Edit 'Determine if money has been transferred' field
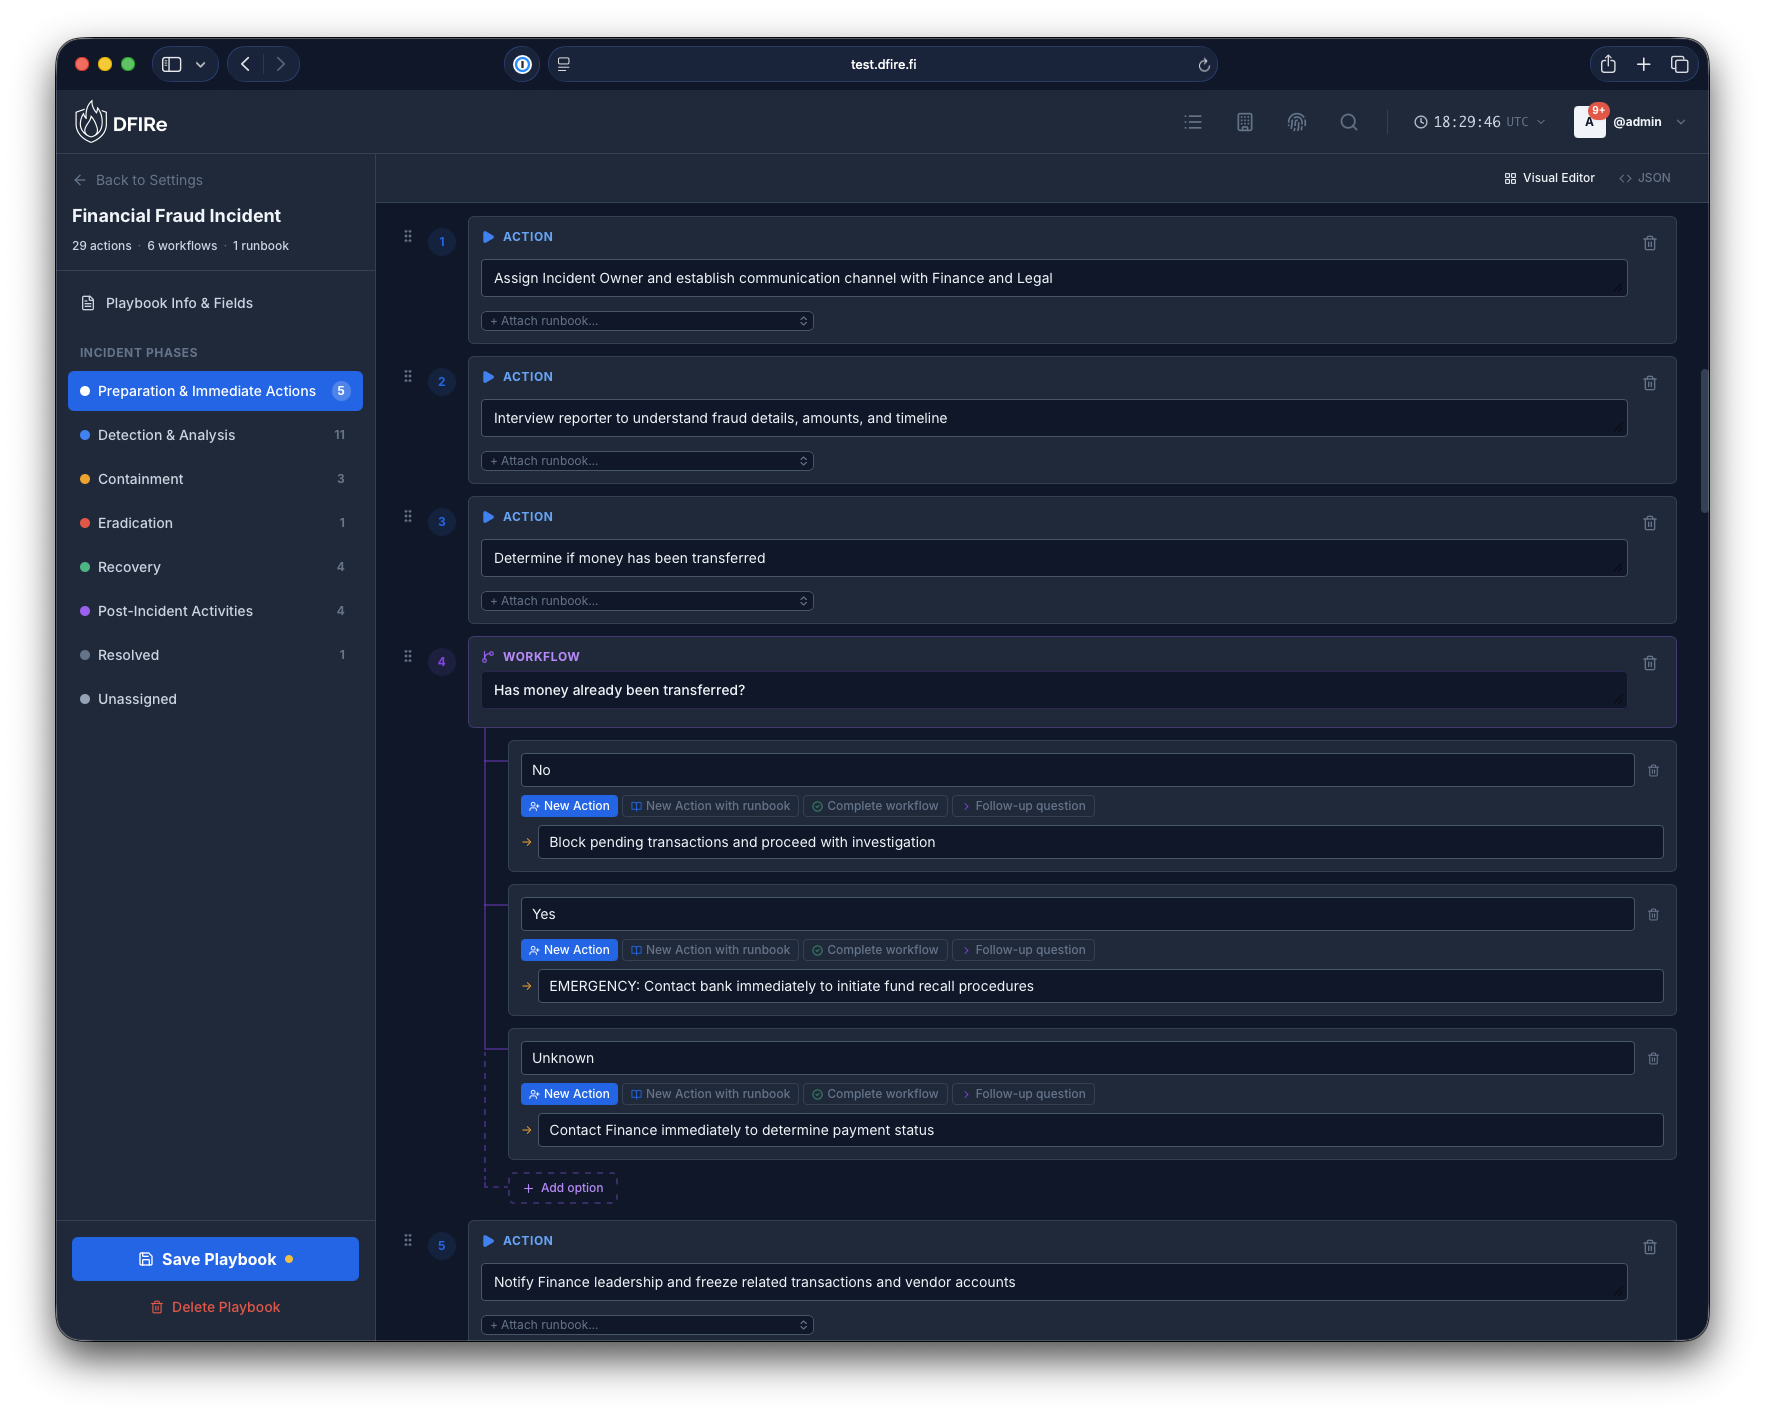This screenshot has width=1765, height=1415. [1054, 558]
